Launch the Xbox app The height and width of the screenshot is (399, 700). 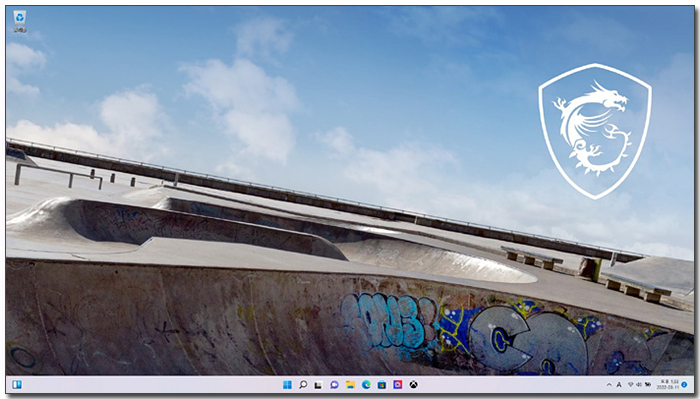(x=414, y=384)
